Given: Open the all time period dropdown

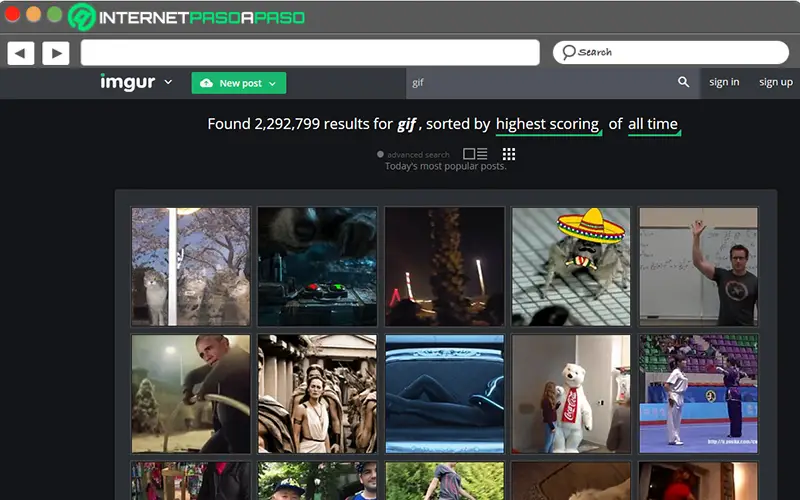Looking at the screenshot, I should click(x=654, y=125).
